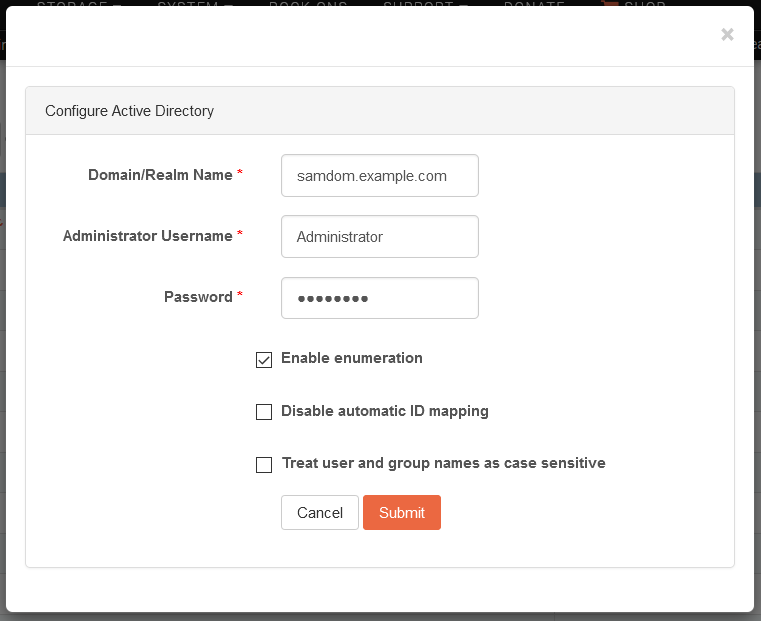Submit the Active Directory configuration form
761x621 pixels.
click(x=402, y=512)
